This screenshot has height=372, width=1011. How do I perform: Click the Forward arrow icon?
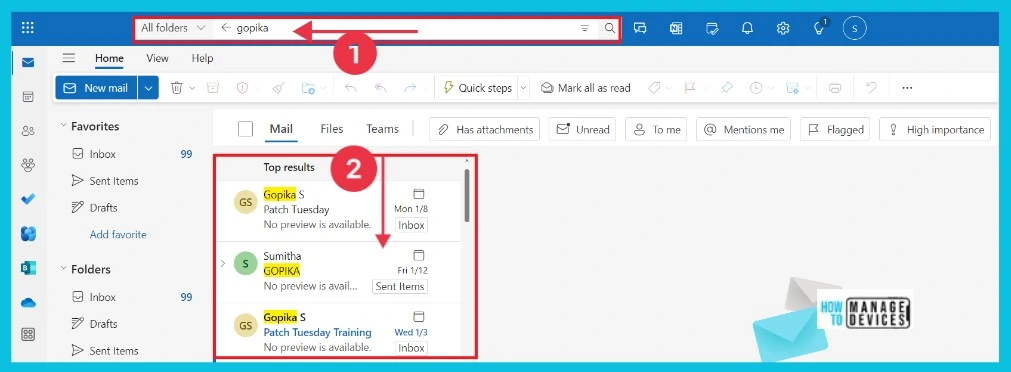[410, 88]
